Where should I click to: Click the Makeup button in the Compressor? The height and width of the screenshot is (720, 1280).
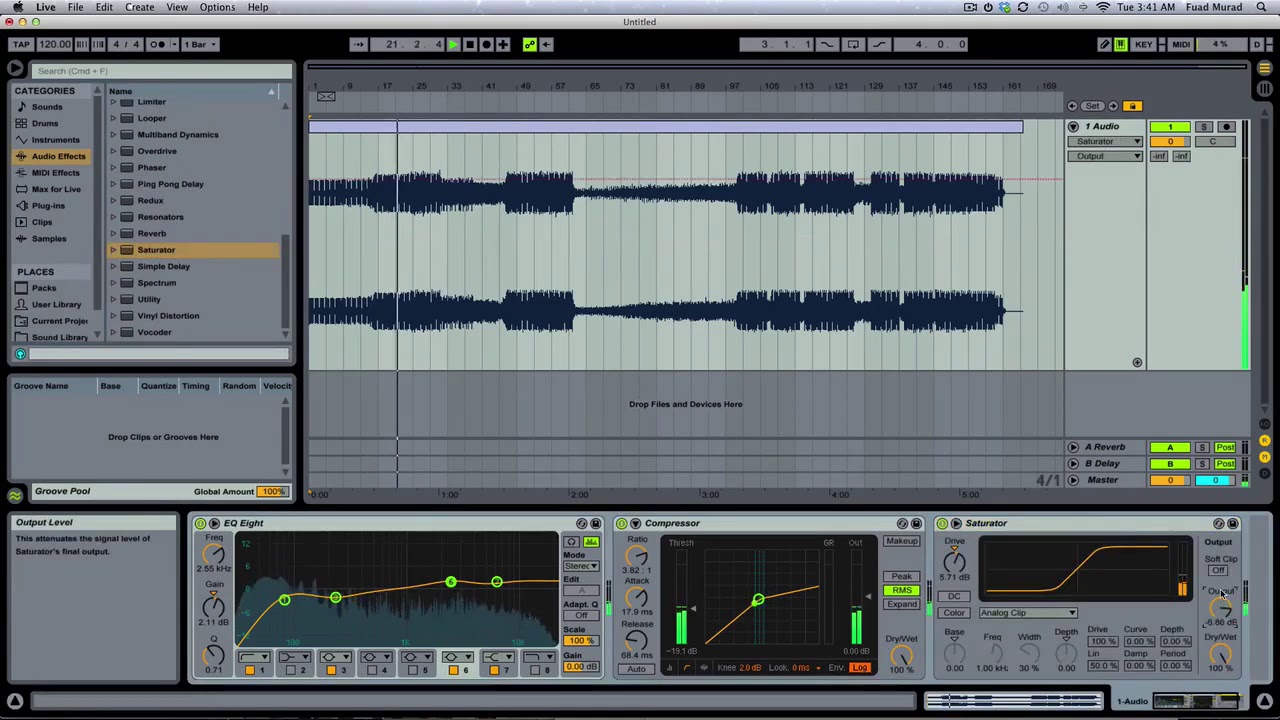tap(901, 542)
